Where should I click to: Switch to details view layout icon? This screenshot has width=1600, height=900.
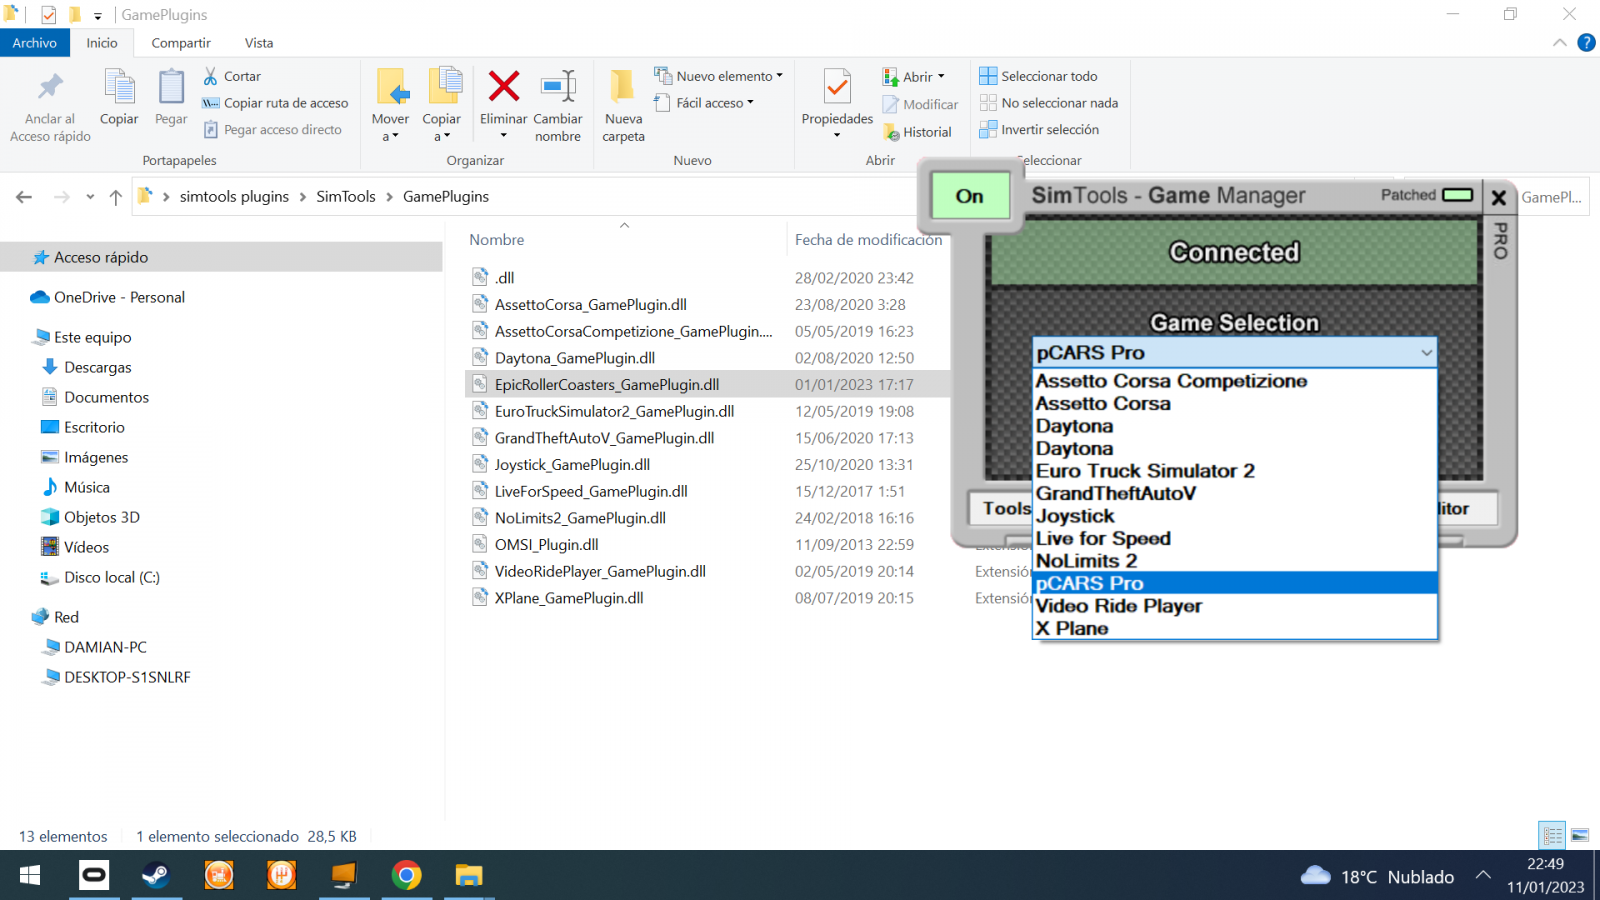pos(1552,835)
